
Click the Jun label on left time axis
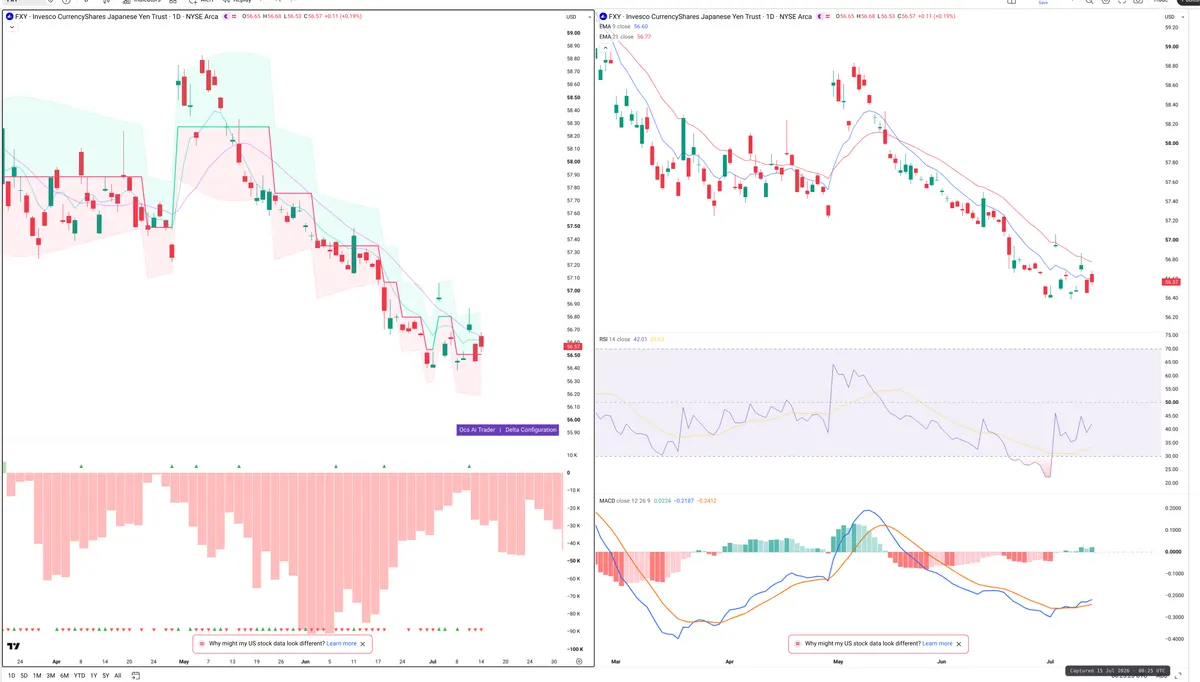(x=305, y=661)
